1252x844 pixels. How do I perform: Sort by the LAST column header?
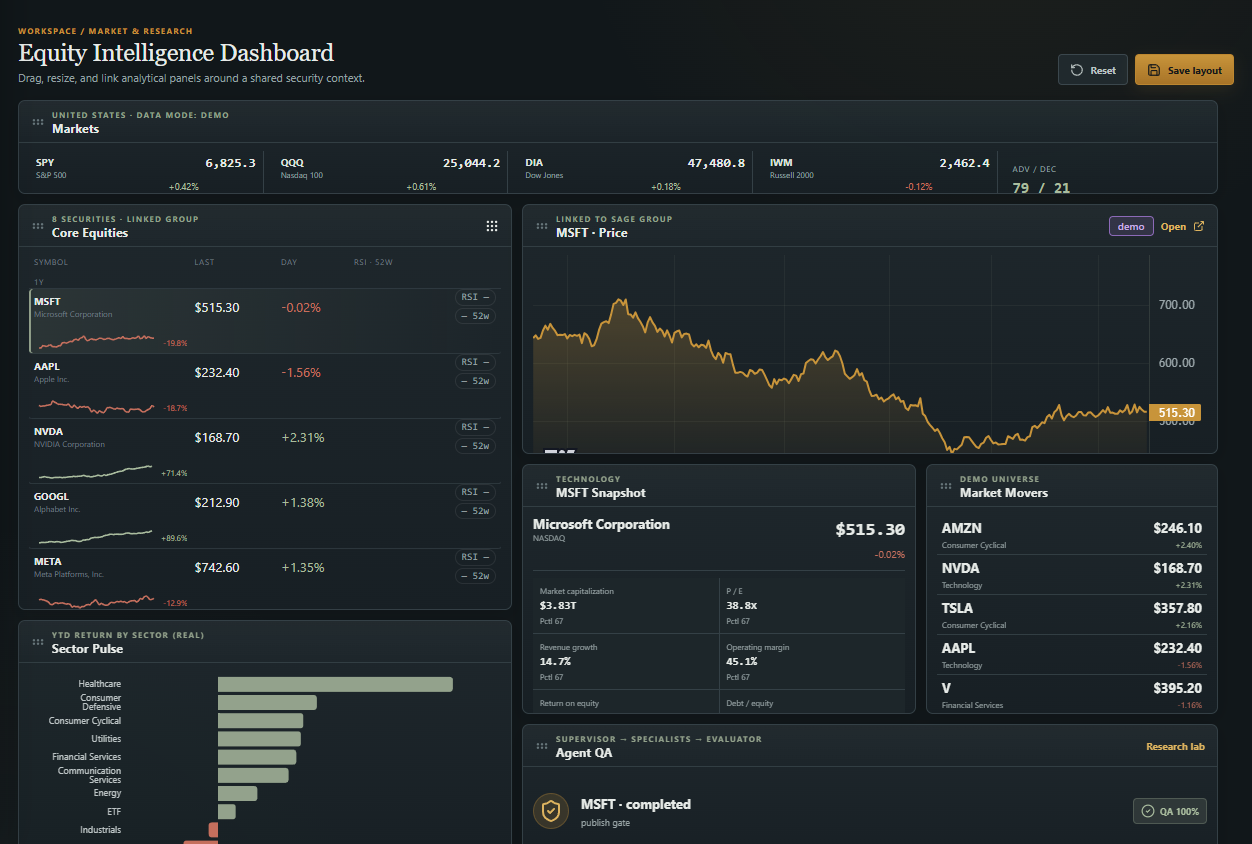coord(204,263)
